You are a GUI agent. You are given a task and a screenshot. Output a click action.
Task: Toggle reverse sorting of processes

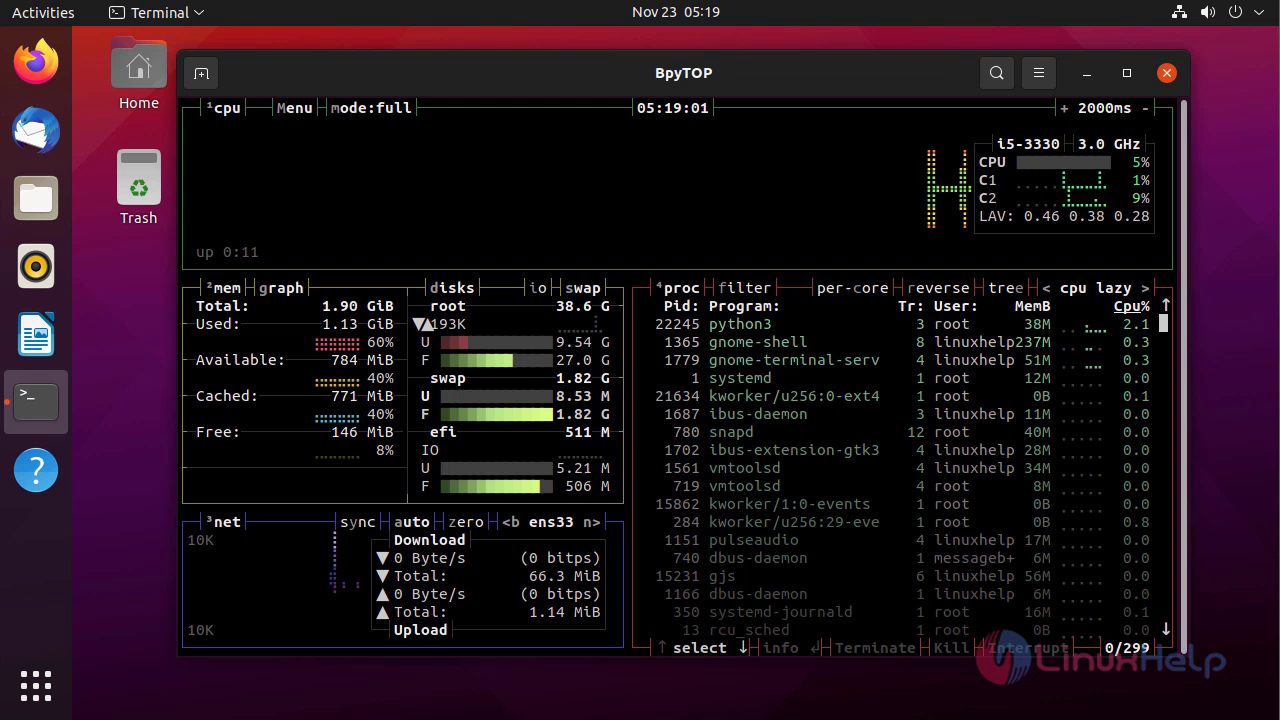coord(938,288)
